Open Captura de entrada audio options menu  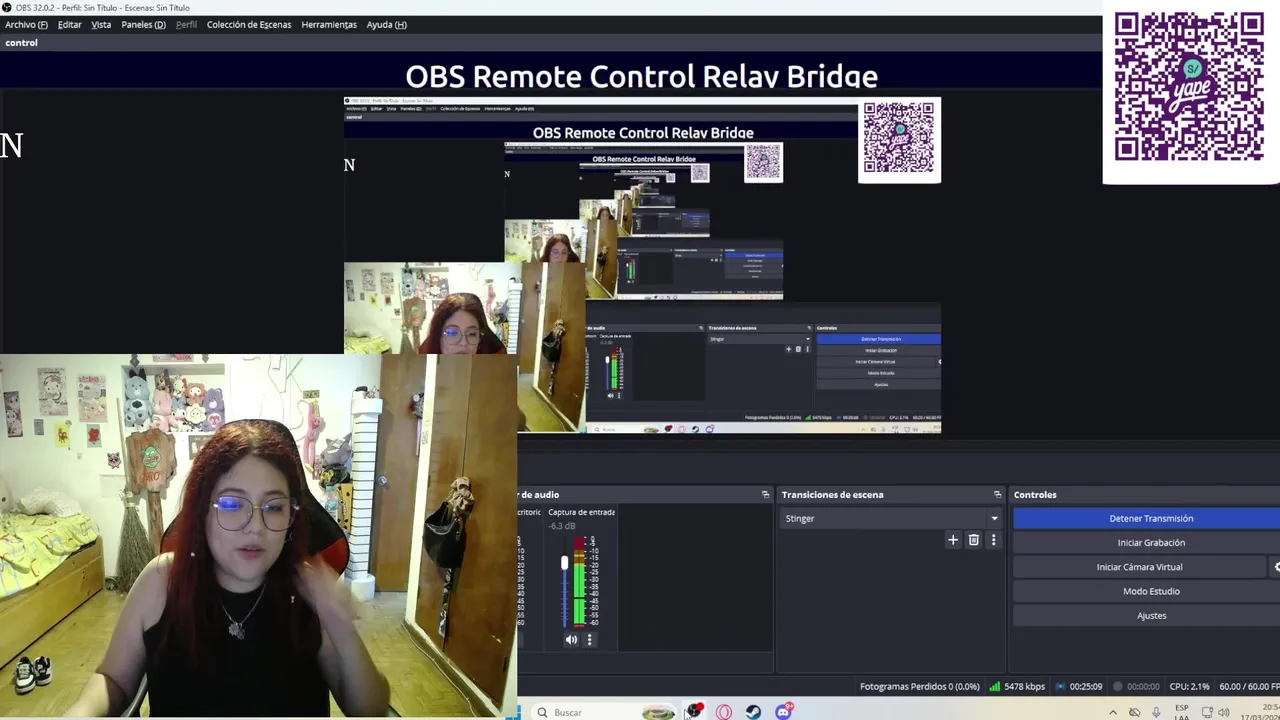589,640
